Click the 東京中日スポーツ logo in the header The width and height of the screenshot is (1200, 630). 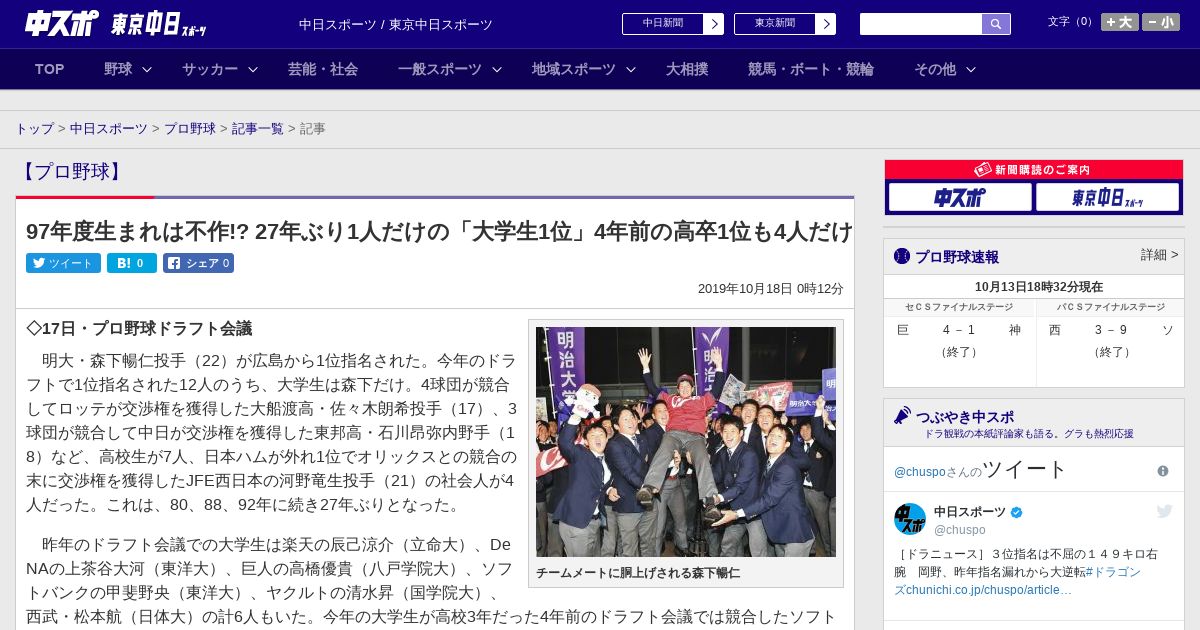(x=159, y=24)
